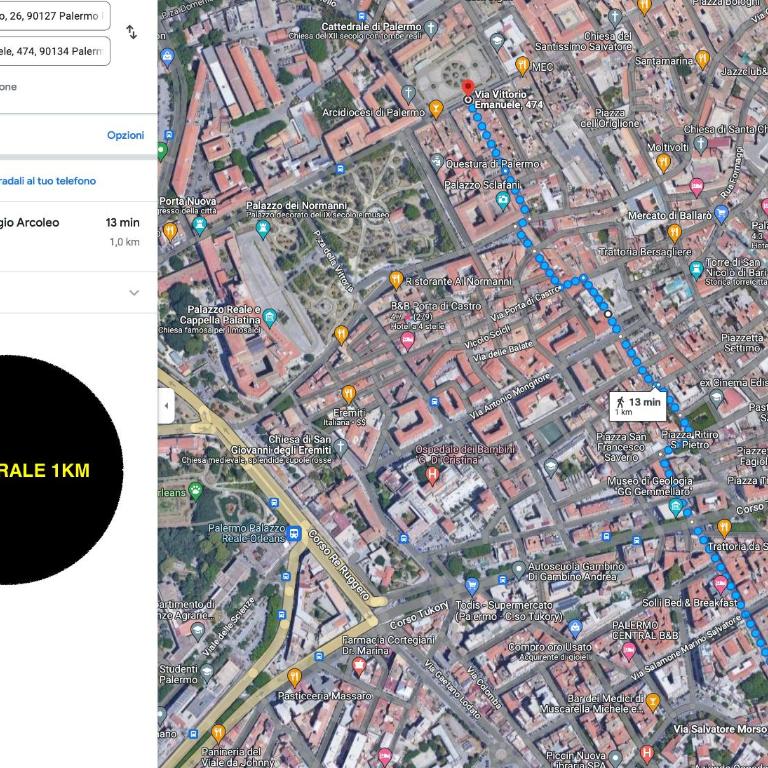The height and width of the screenshot is (768, 768).
Task: Click the Eremiti restaurant marker
Action: click(x=348, y=394)
